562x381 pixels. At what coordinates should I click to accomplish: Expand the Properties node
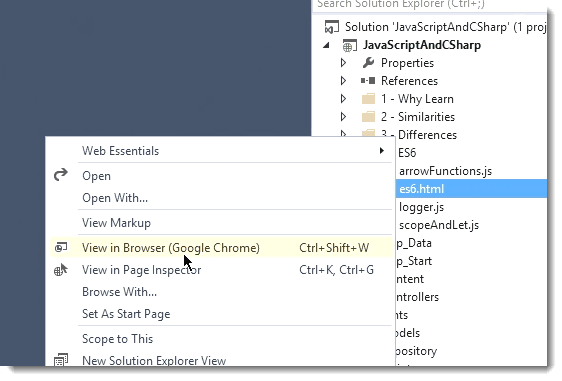pos(343,63)
